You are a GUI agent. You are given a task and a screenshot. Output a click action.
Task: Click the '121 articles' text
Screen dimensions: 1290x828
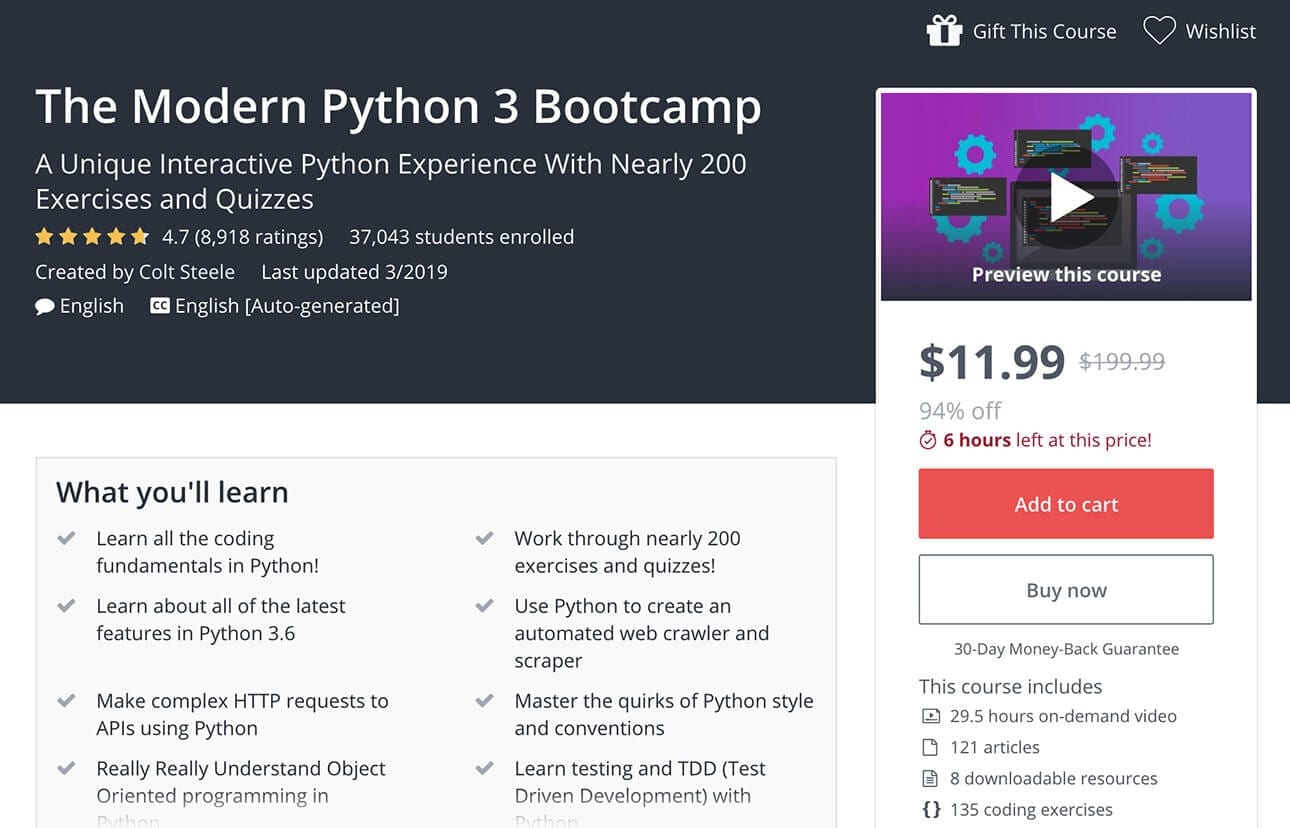995,747
